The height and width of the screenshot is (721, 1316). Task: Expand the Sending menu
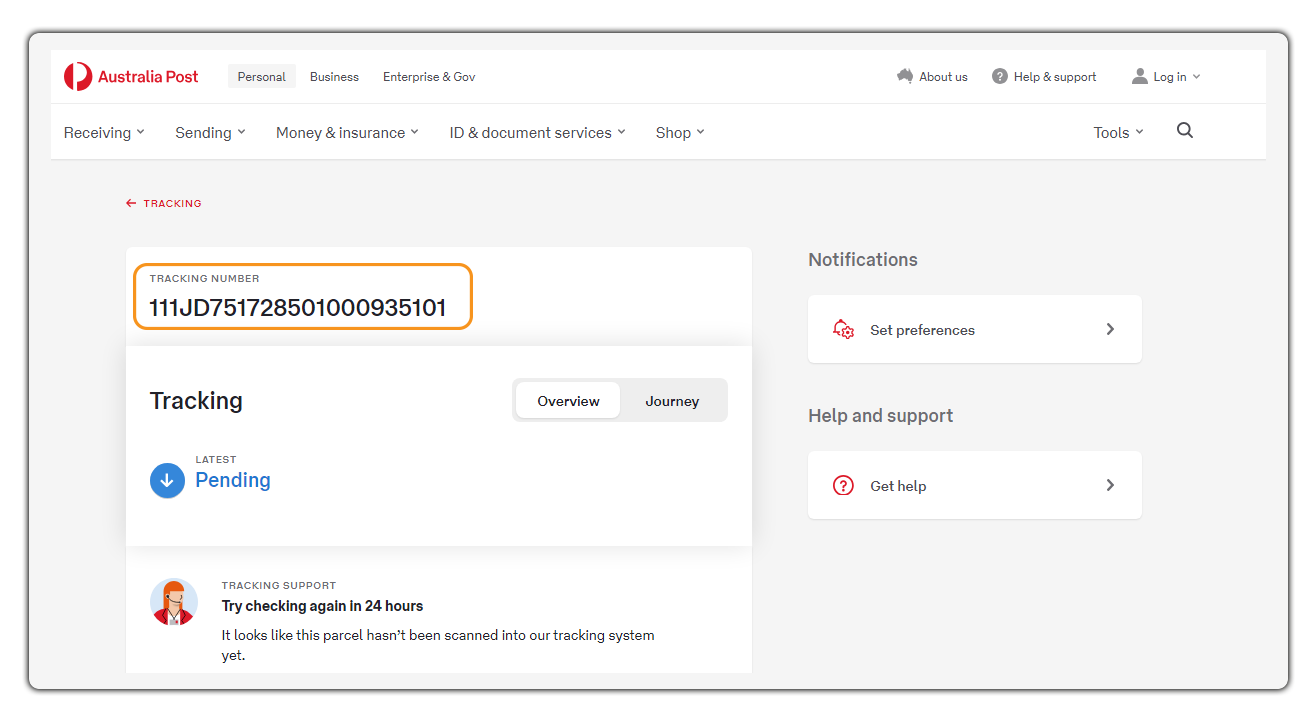point(210,132)
